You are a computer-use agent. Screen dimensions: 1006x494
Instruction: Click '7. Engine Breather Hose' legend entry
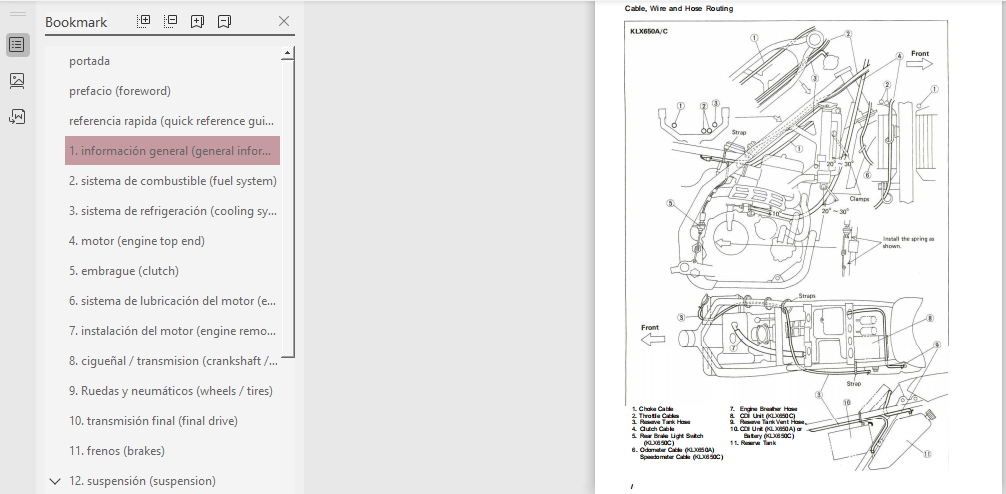click(763, 409)
